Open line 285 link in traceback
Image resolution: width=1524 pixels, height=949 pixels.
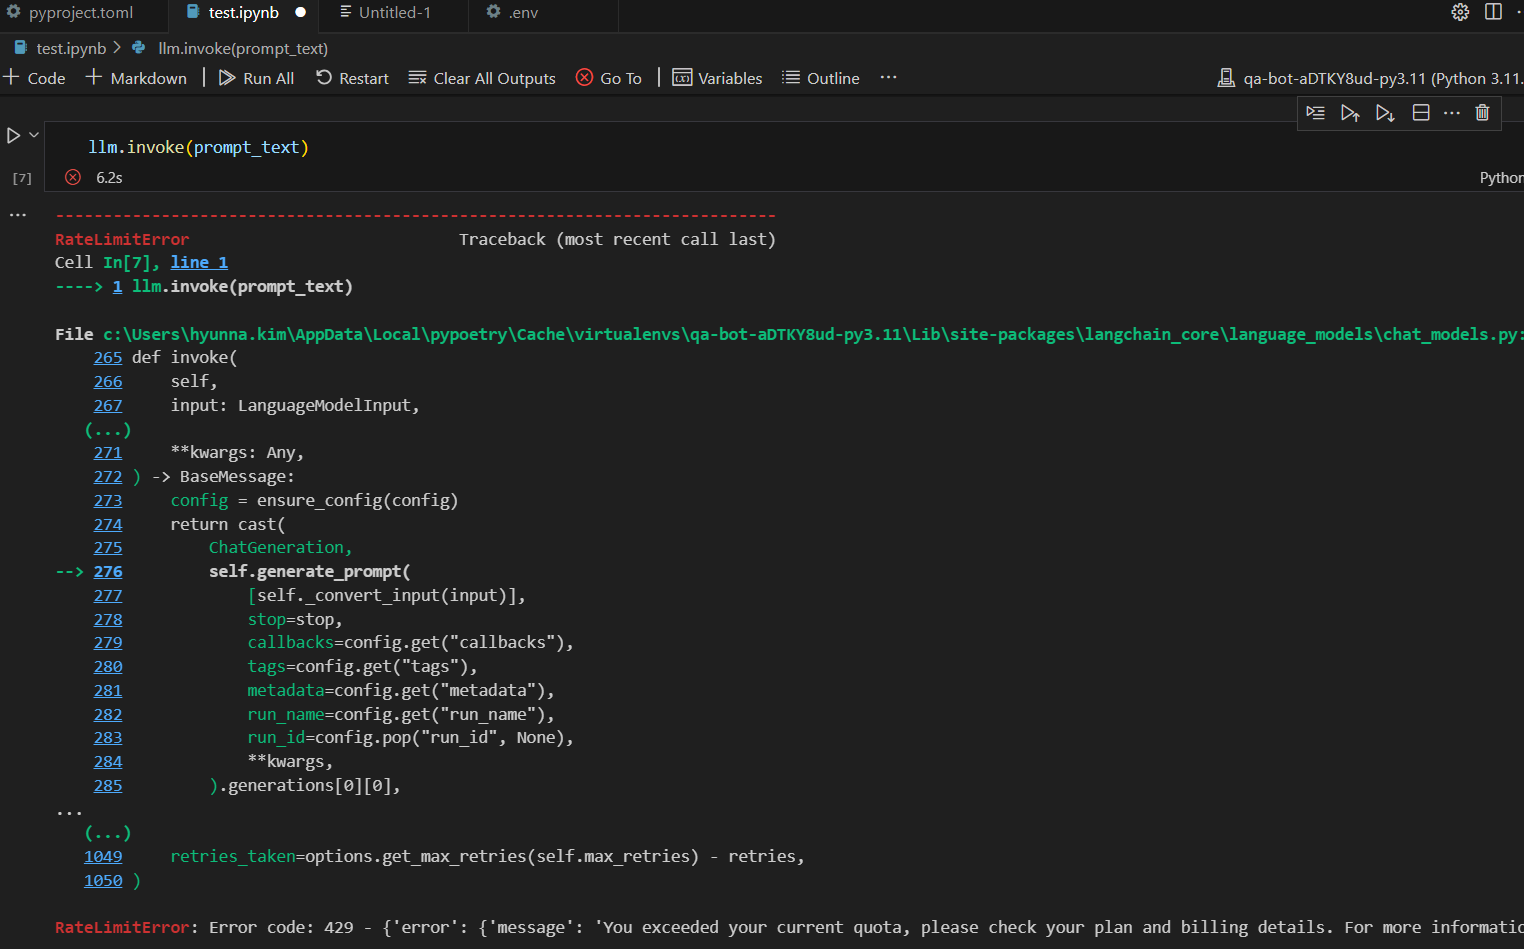coord(108,785)
